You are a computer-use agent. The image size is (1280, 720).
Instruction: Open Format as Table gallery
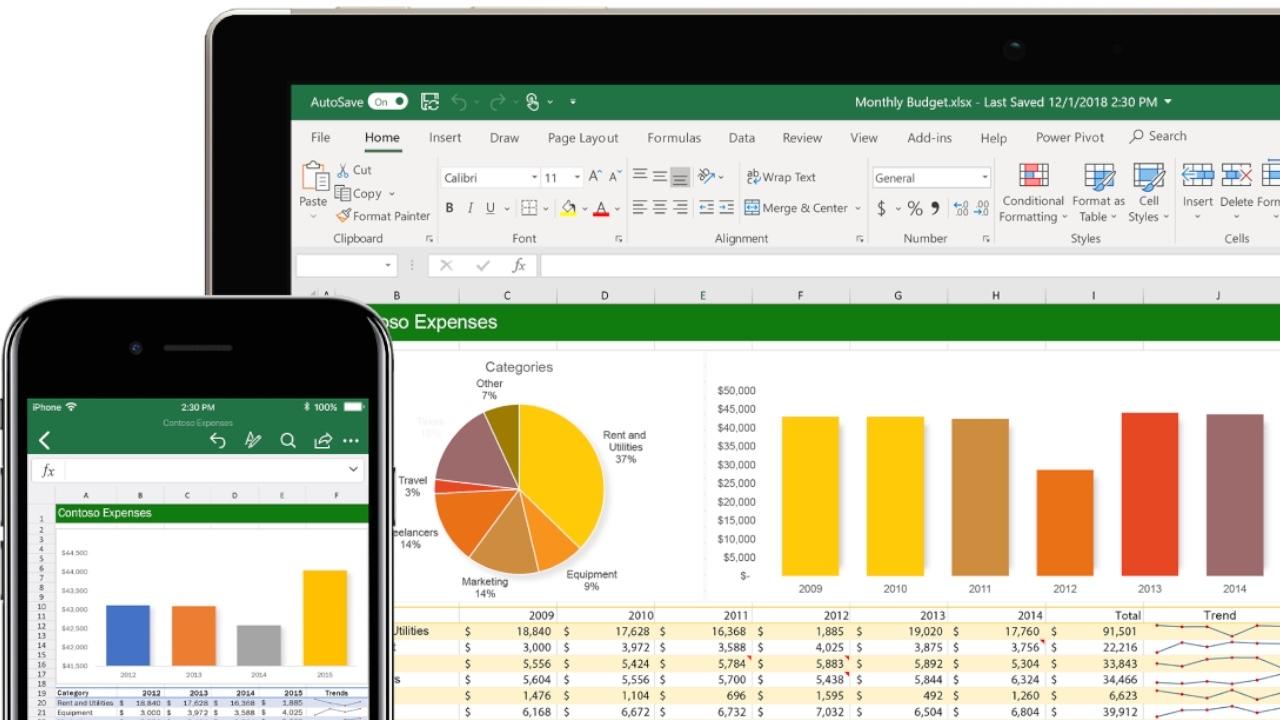coord(1098,193)
